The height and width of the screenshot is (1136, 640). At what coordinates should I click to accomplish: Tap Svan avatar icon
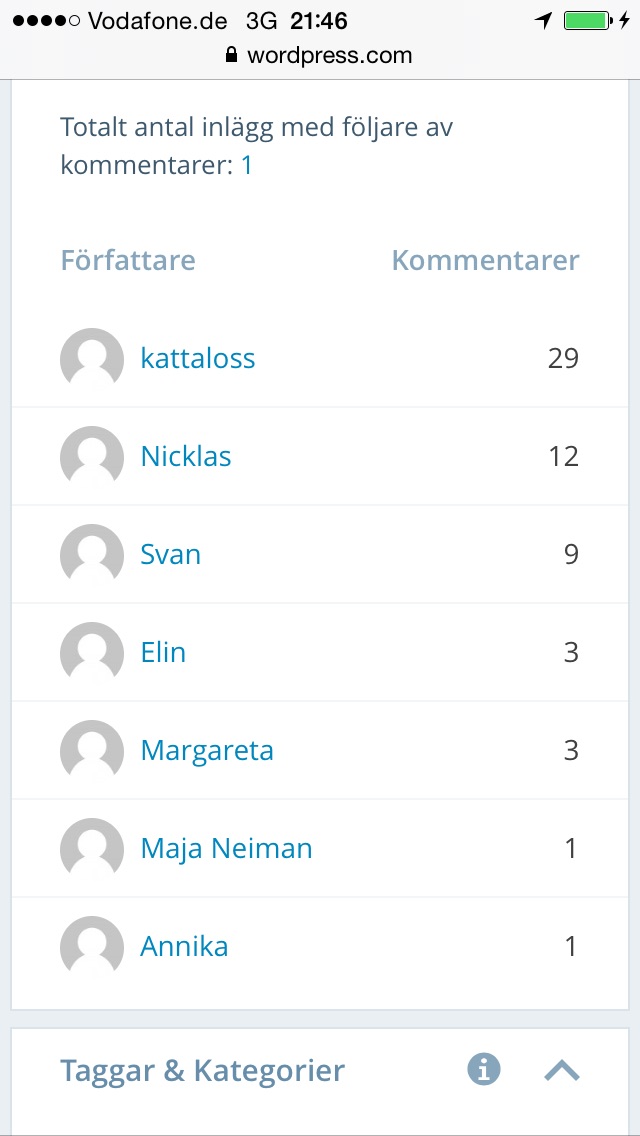[92, 554]
